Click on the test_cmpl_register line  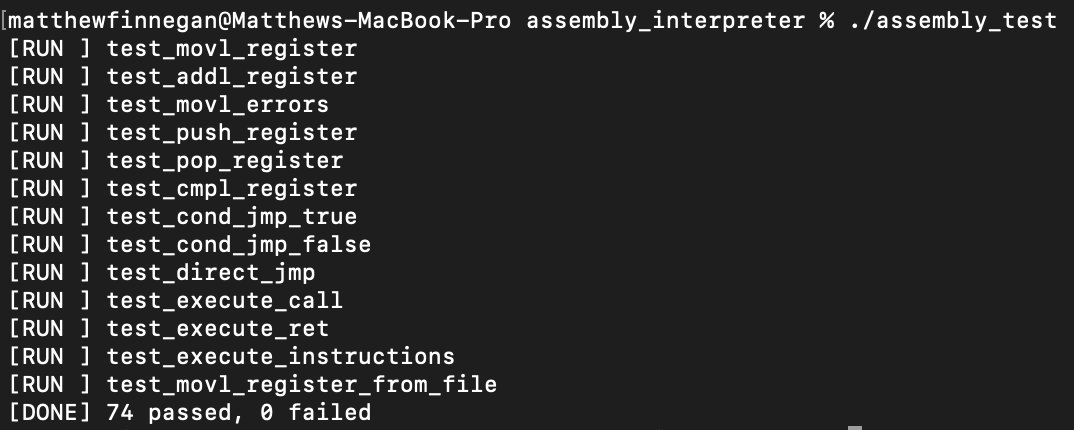pos(231,188)
